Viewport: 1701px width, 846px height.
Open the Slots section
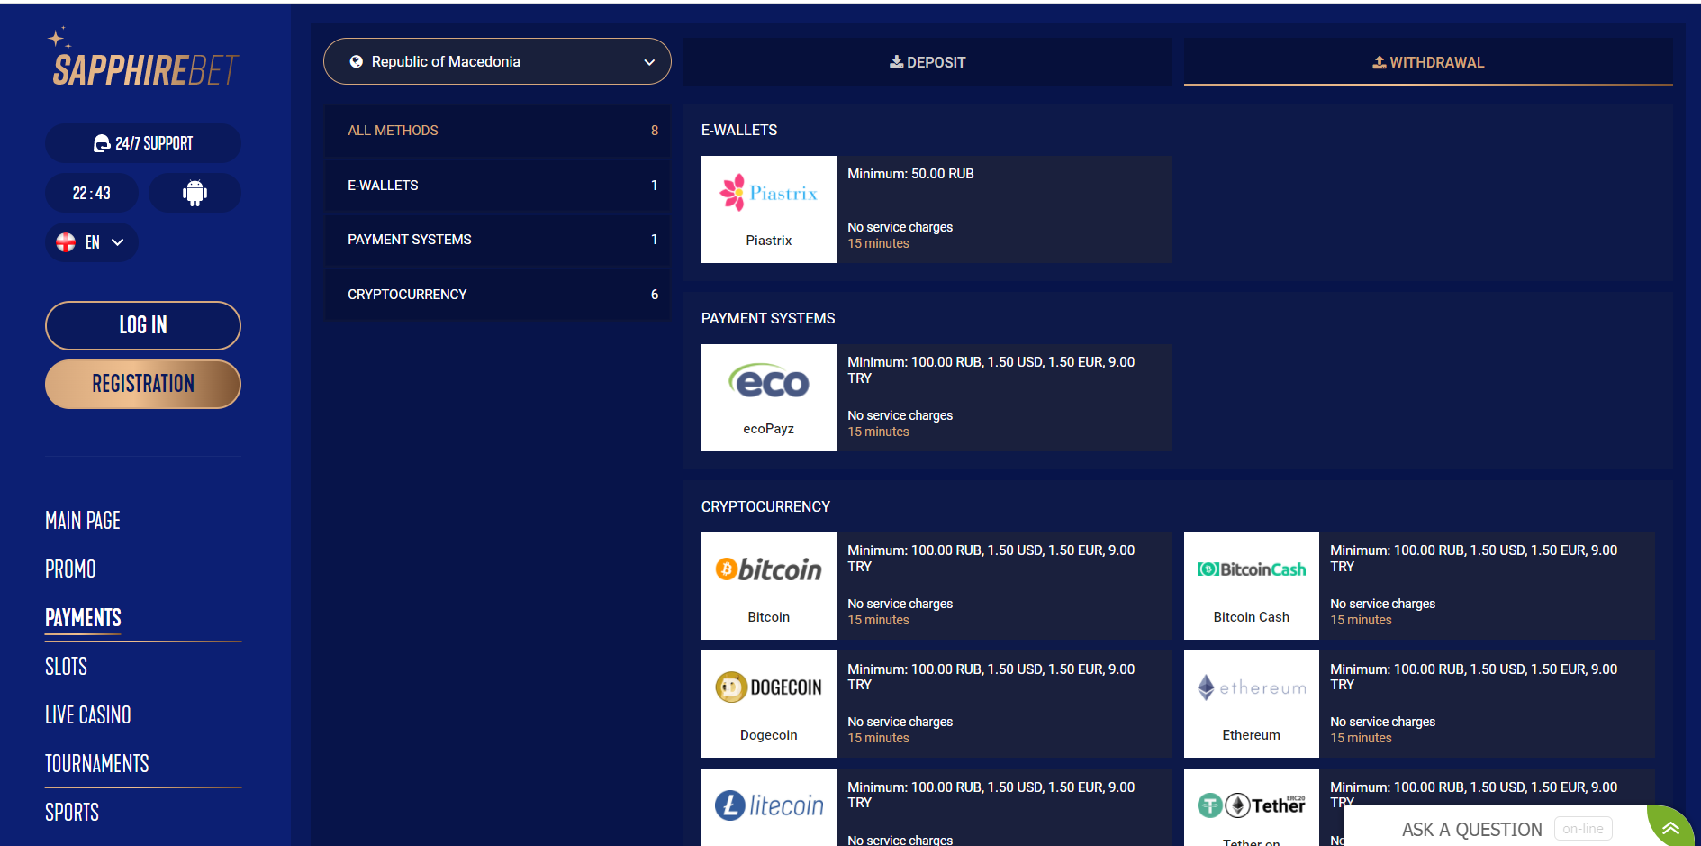click(66, 666)
